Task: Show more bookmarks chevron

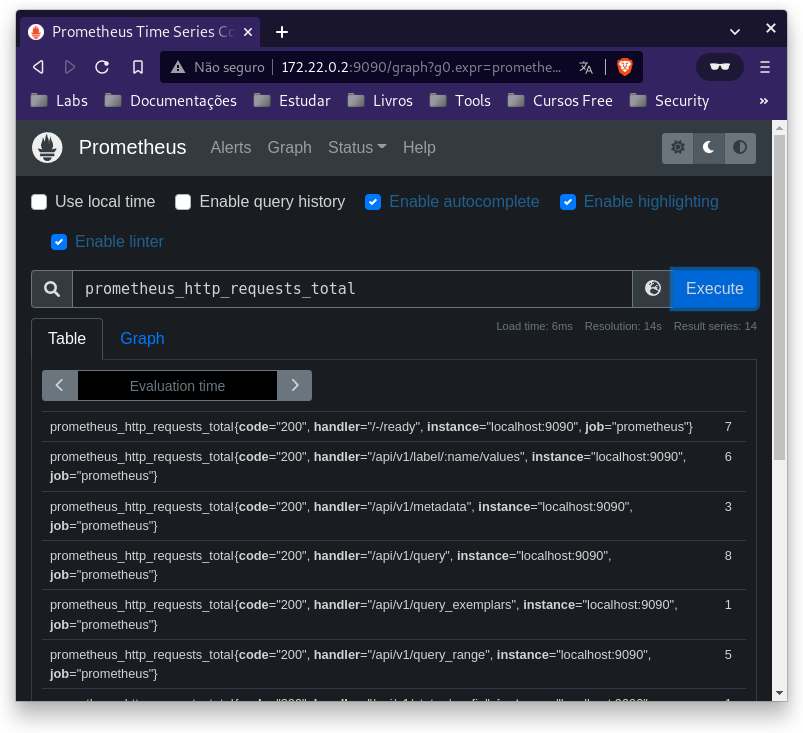Action: coord(764,101)
